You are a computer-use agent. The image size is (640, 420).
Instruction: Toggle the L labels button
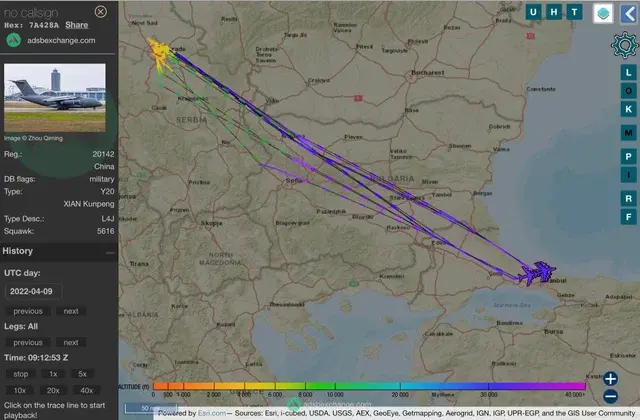628,73
